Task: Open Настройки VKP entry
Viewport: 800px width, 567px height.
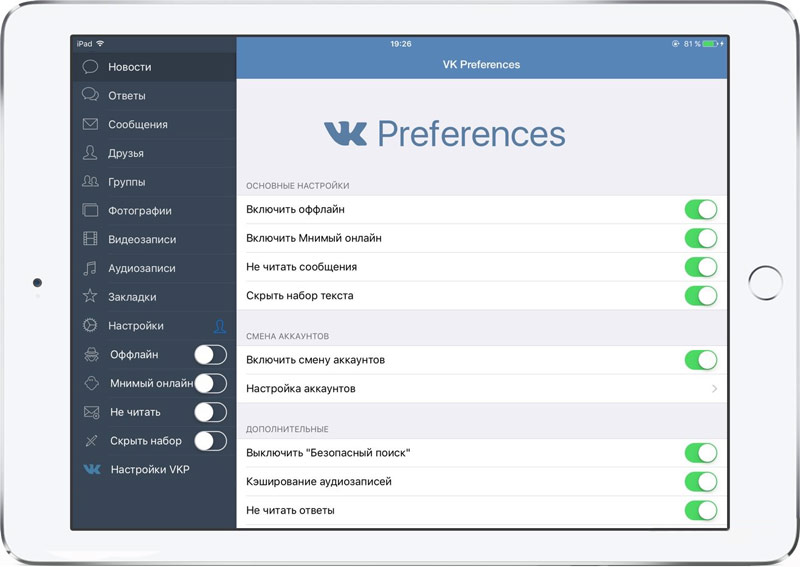Action: tap(154, 470)
